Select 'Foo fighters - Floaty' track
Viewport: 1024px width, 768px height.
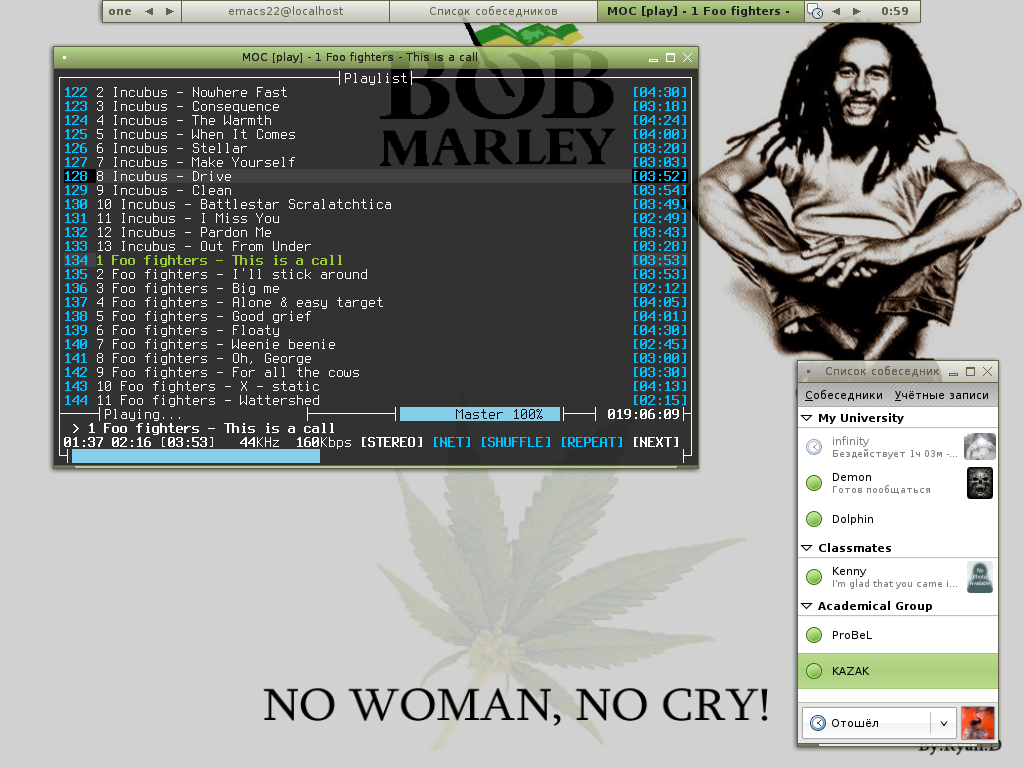click(376, 330)
